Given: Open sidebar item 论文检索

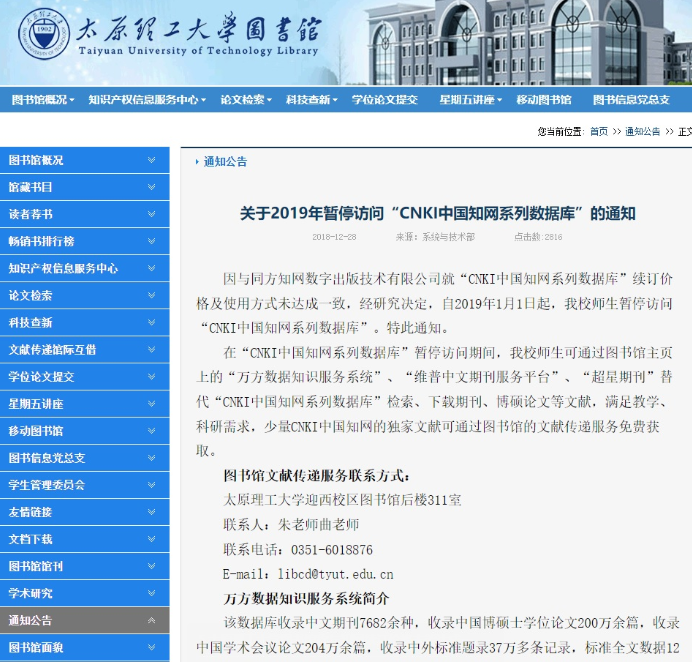Looking at the screenshot, I should pyautogui.click(x=84, y=295).
